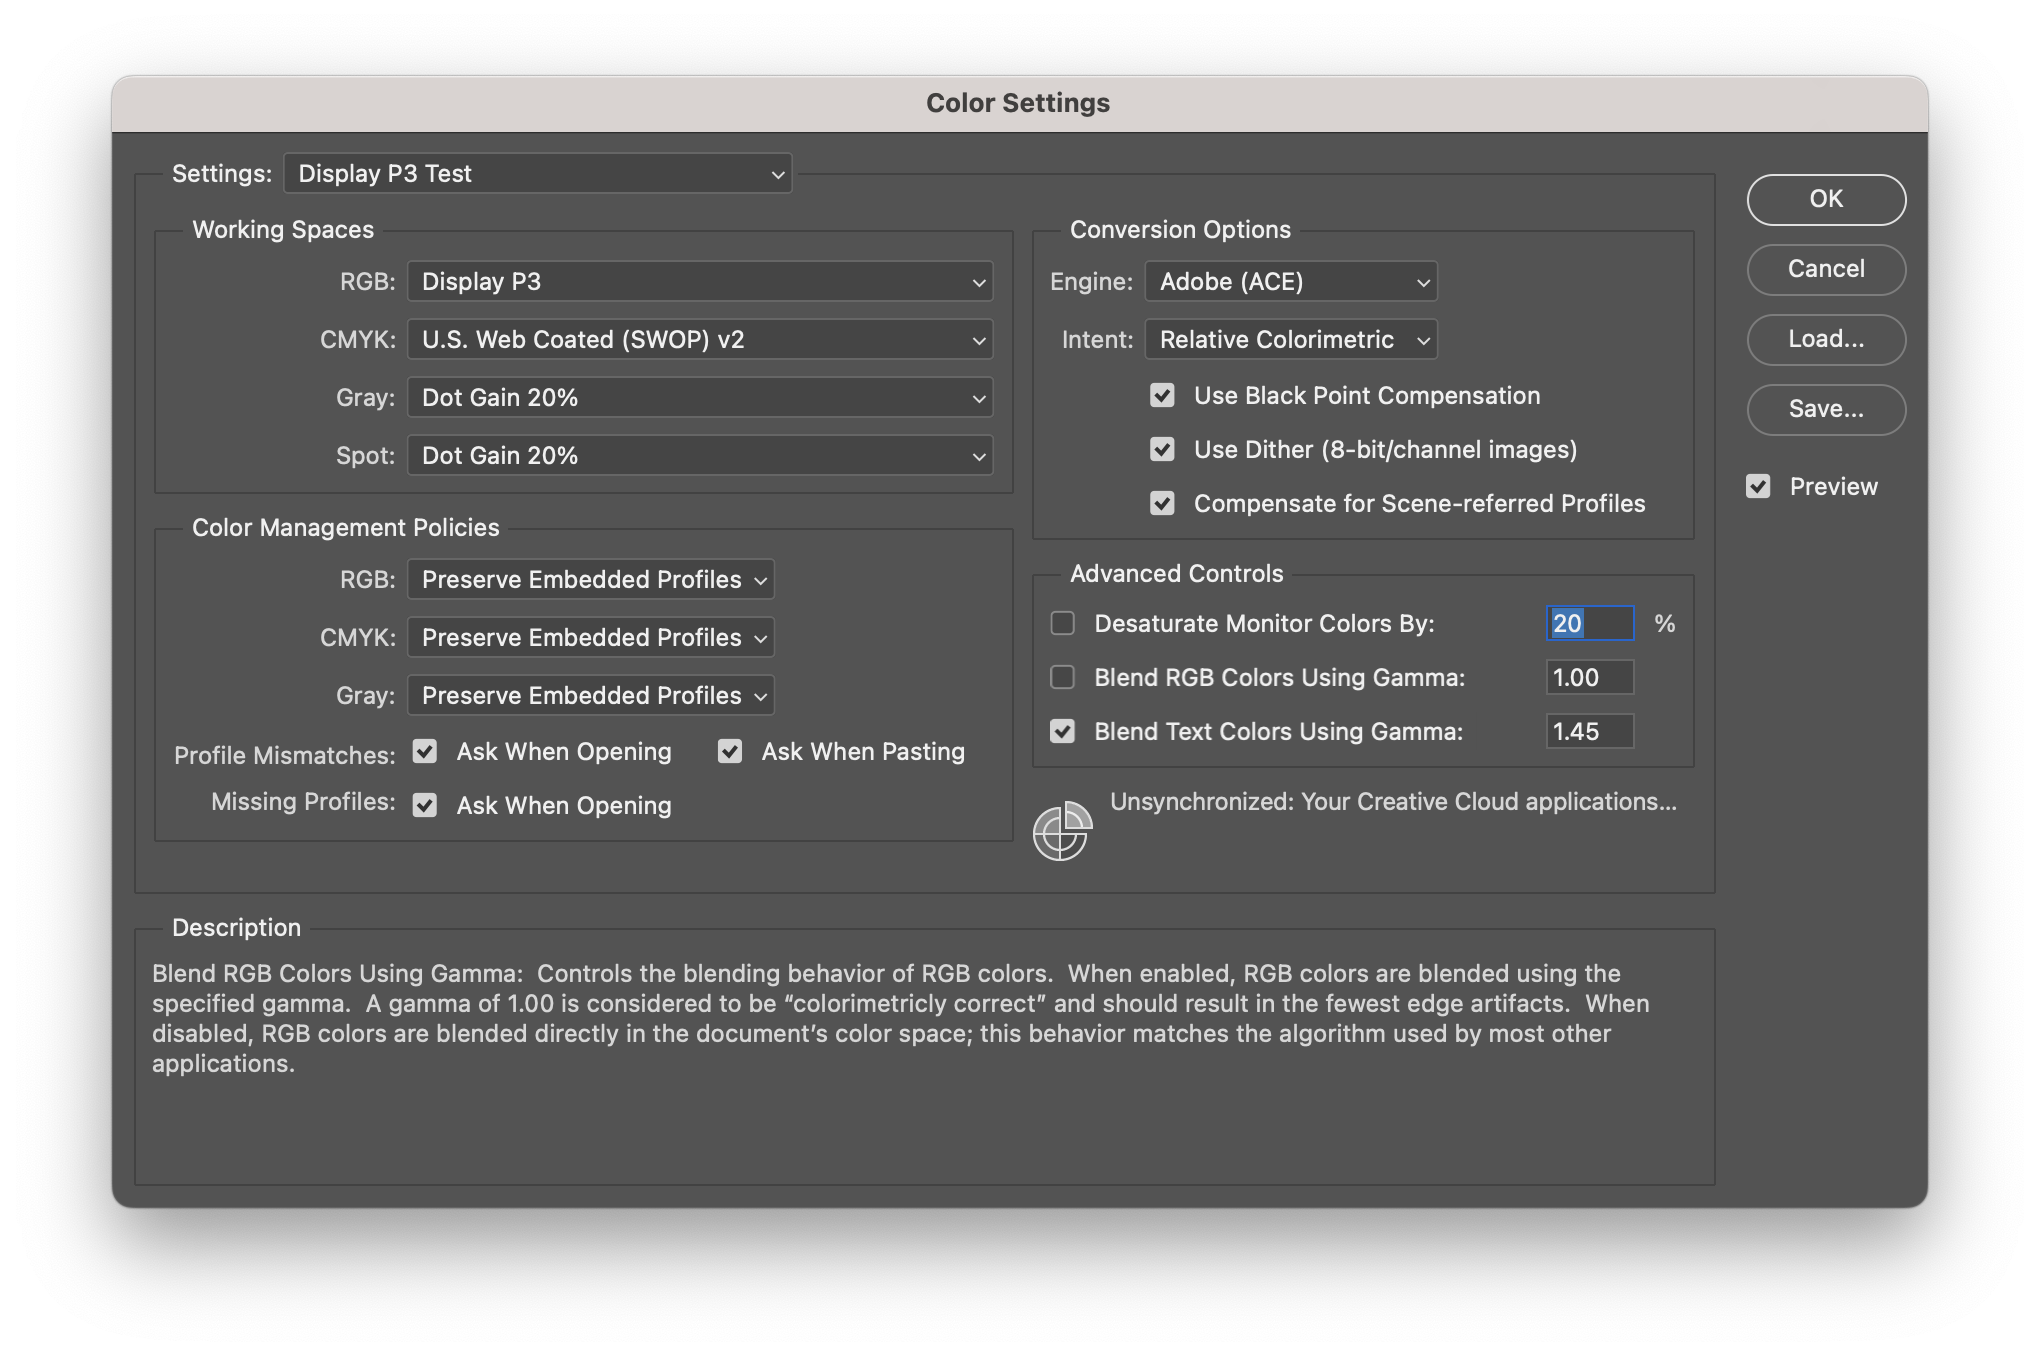Image resolution: width=2040 pixels, height=1356 pixels.
Task: Select the Blend Text Colors gamma value field
Action: [1589, 731]
